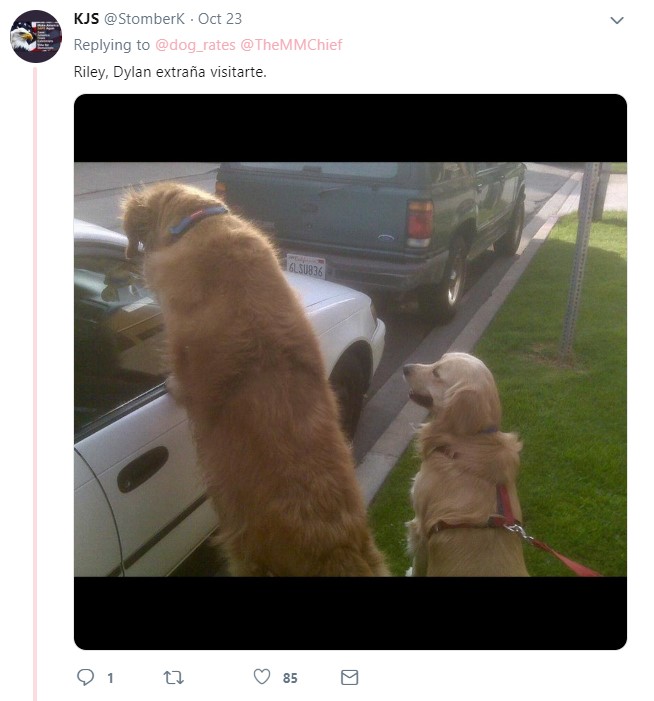Click the 'Replying to' label

(112, 45)
